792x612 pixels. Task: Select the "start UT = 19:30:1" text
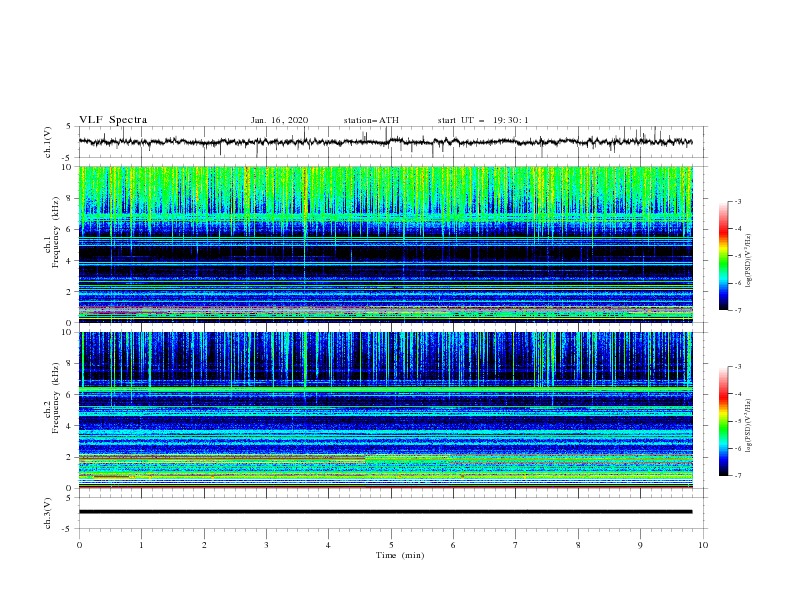483,120
